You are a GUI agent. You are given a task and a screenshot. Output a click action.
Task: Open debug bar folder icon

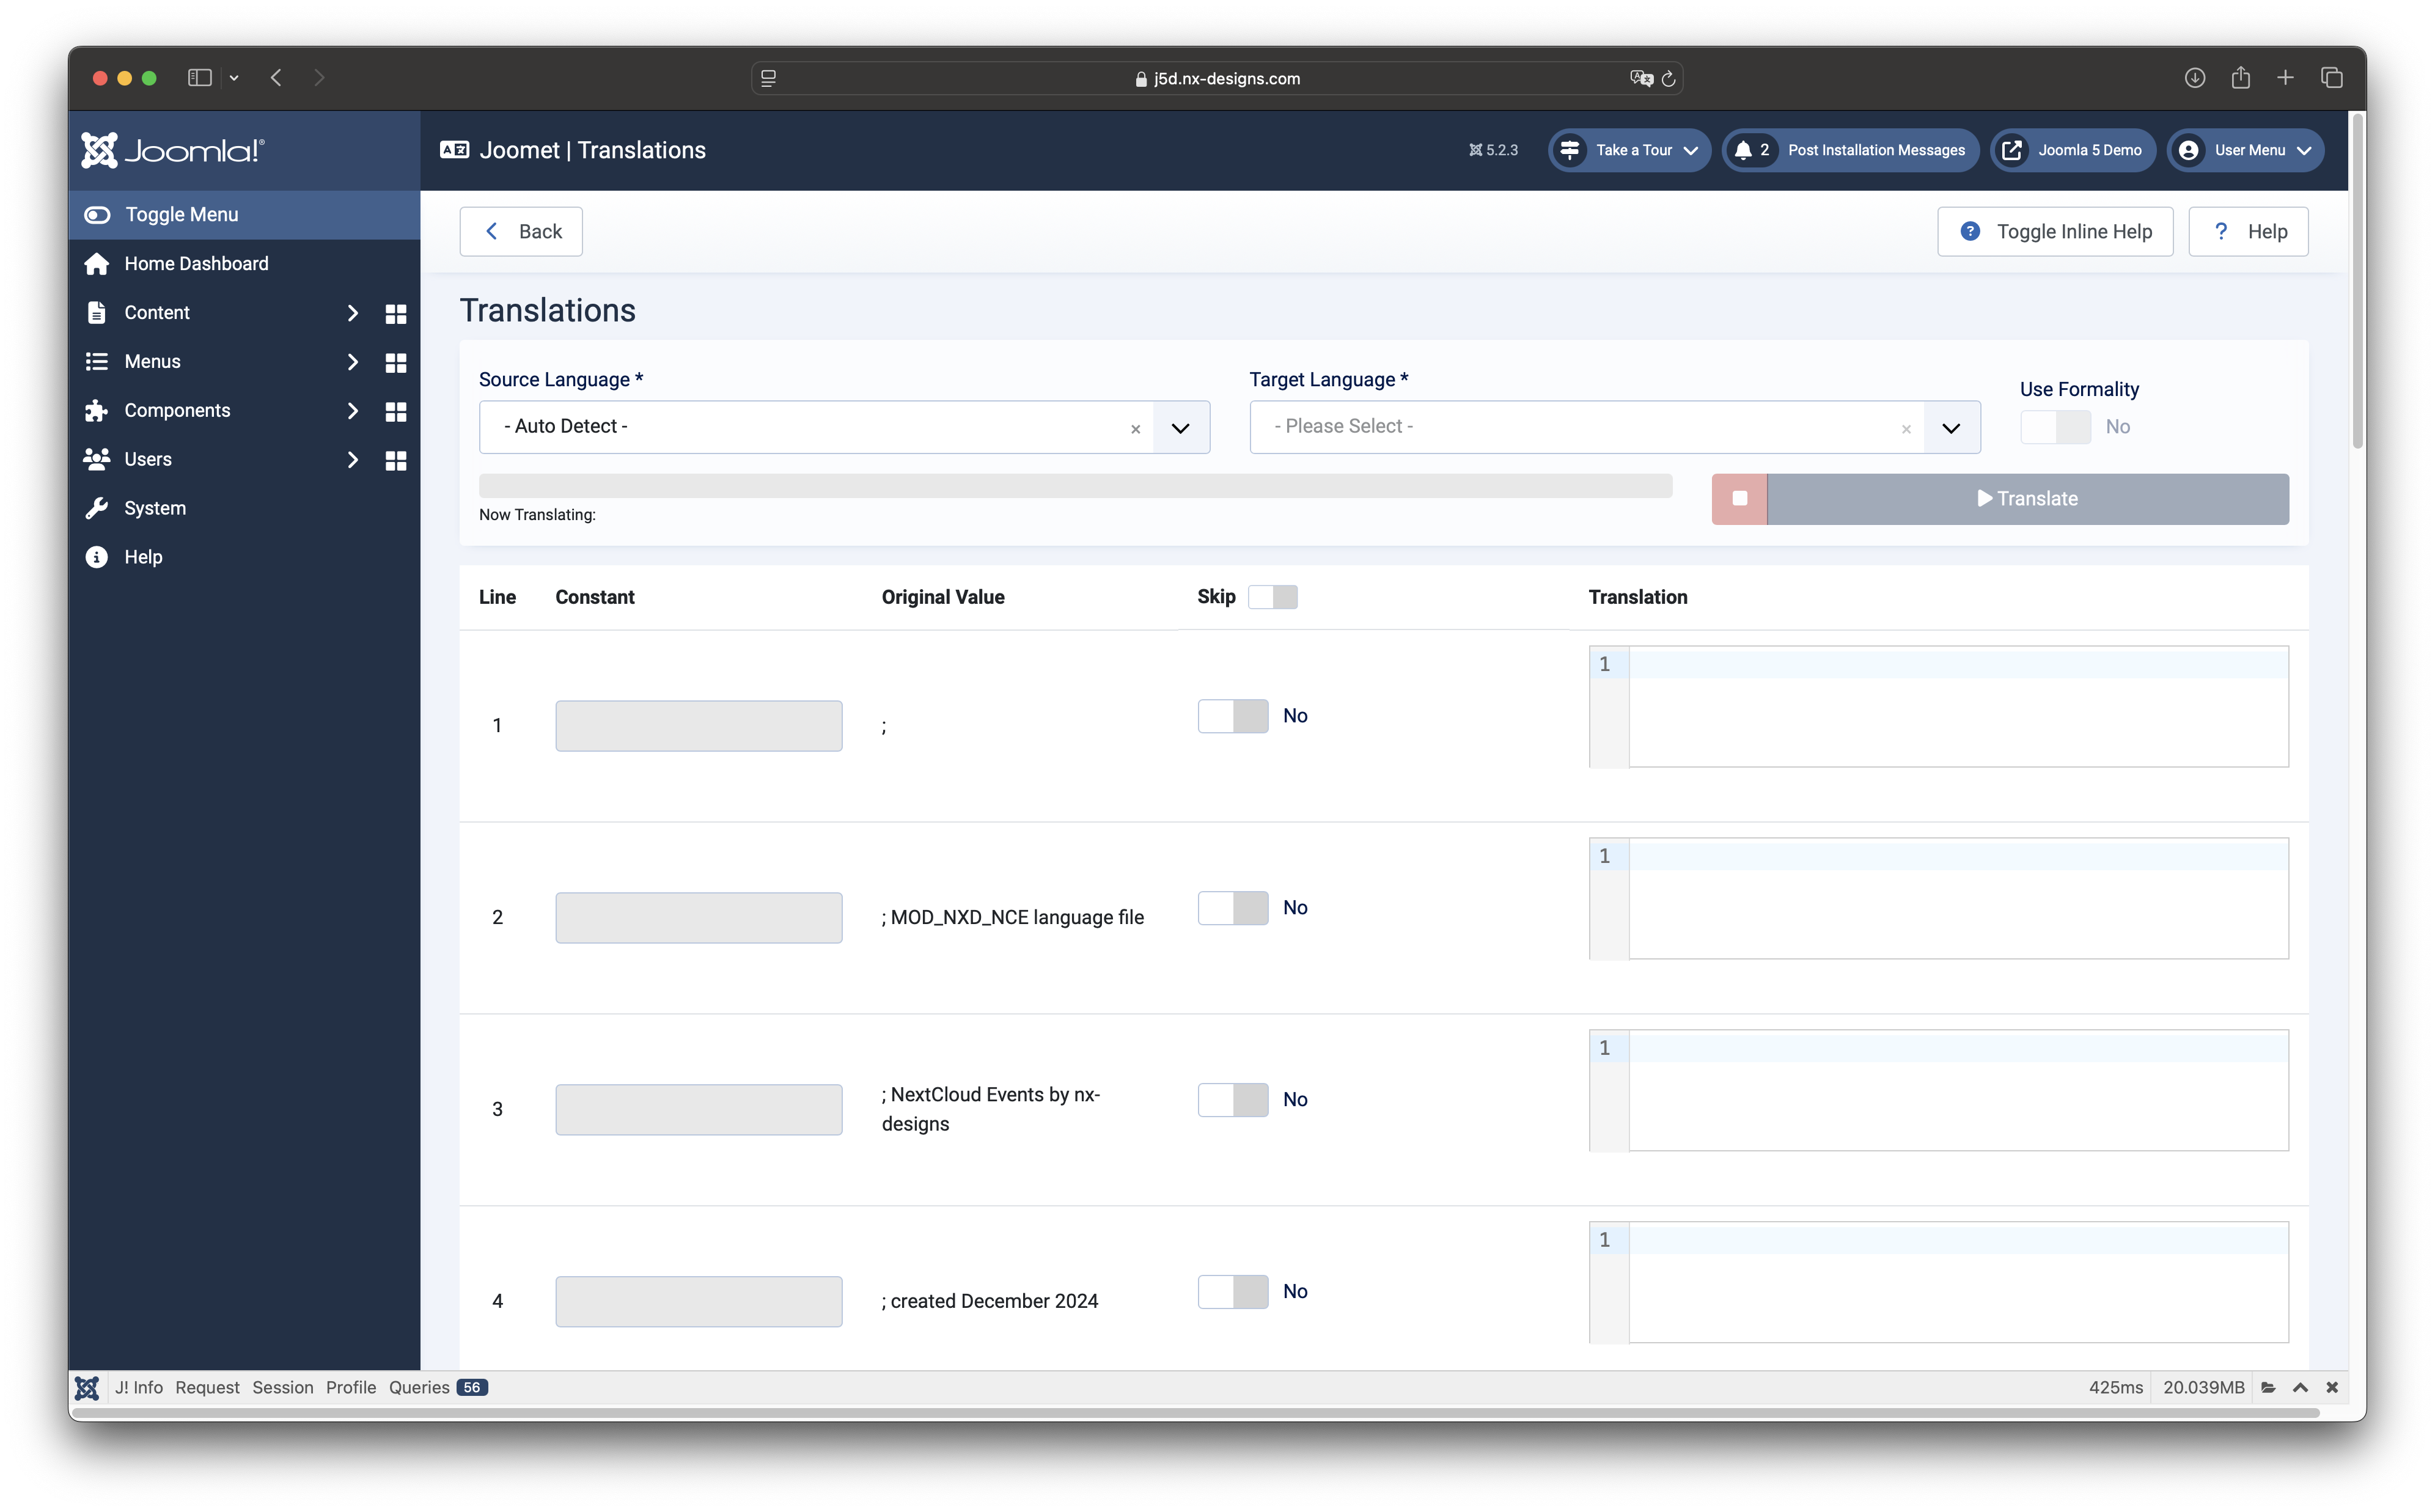2268,1388
